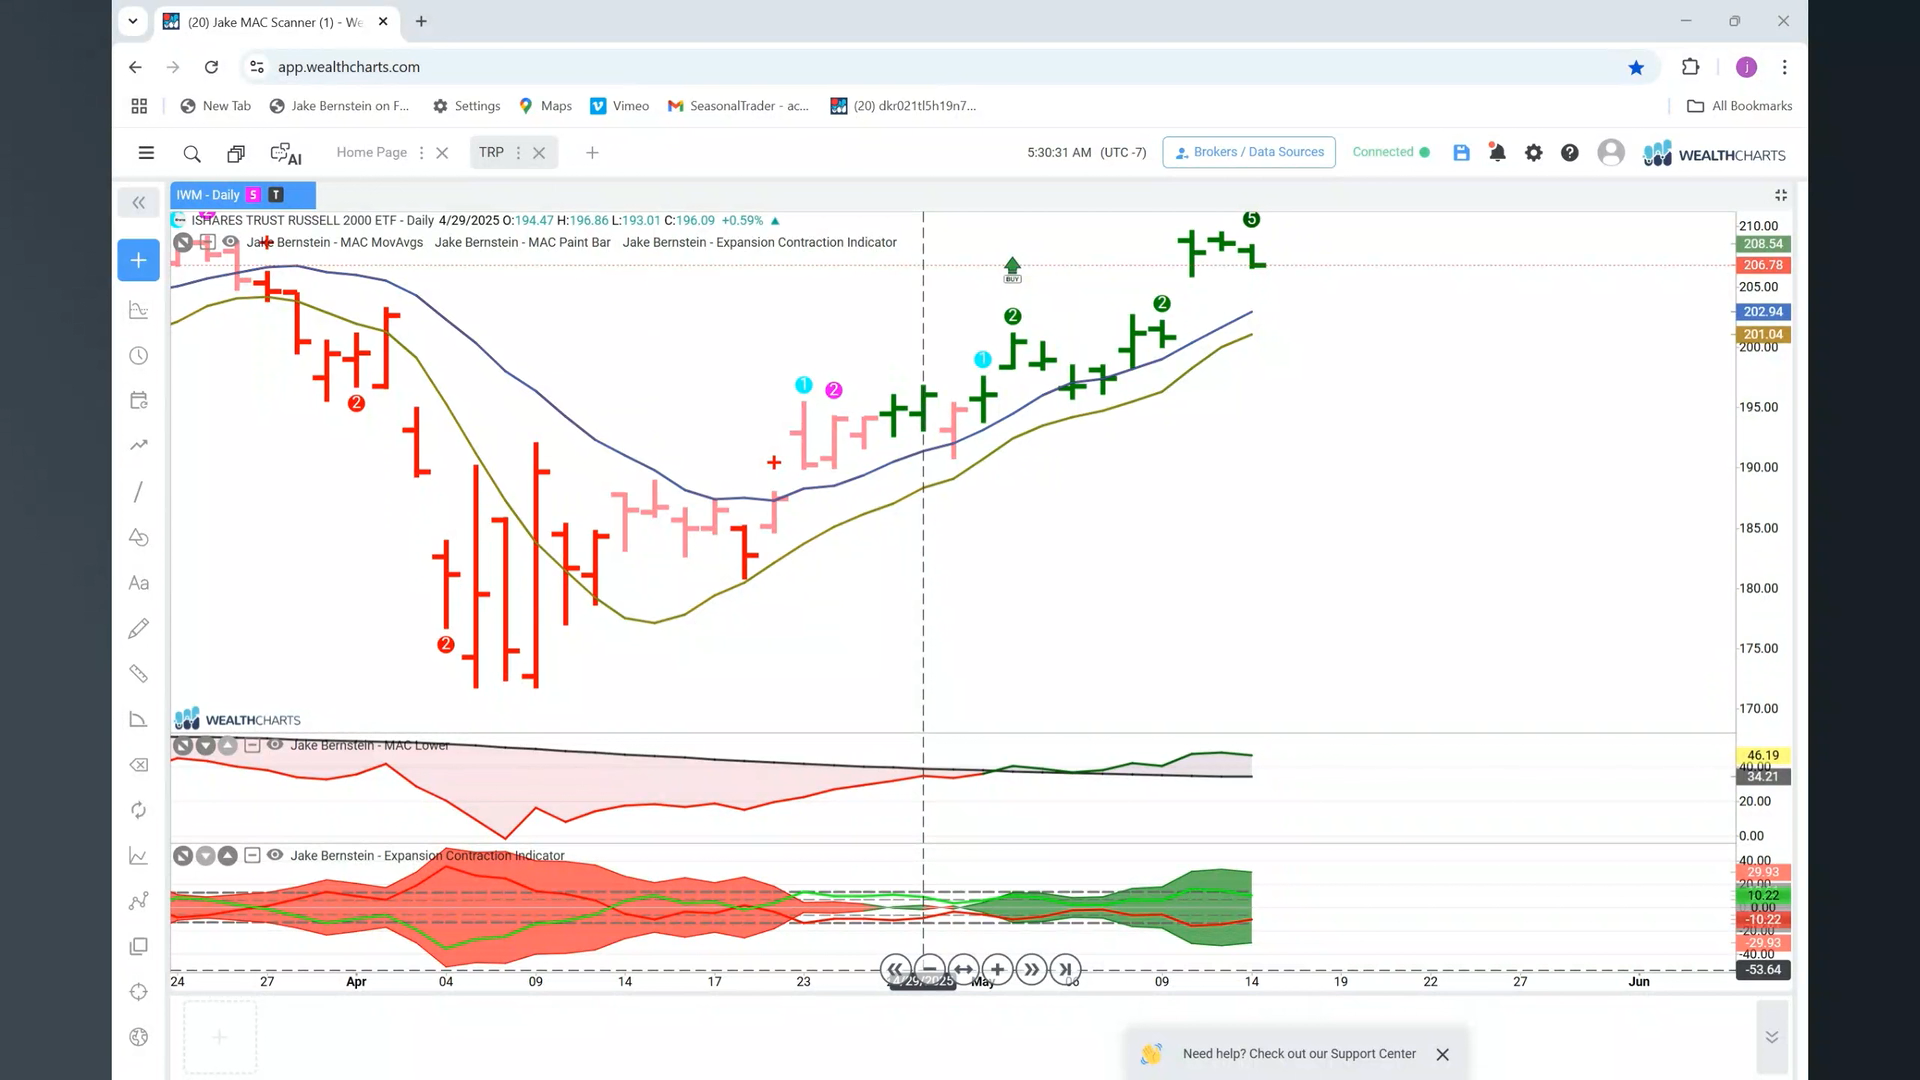The image size is (1920, 1080).
Task: Open the hamburger main menu
Action: pos(146,153)
